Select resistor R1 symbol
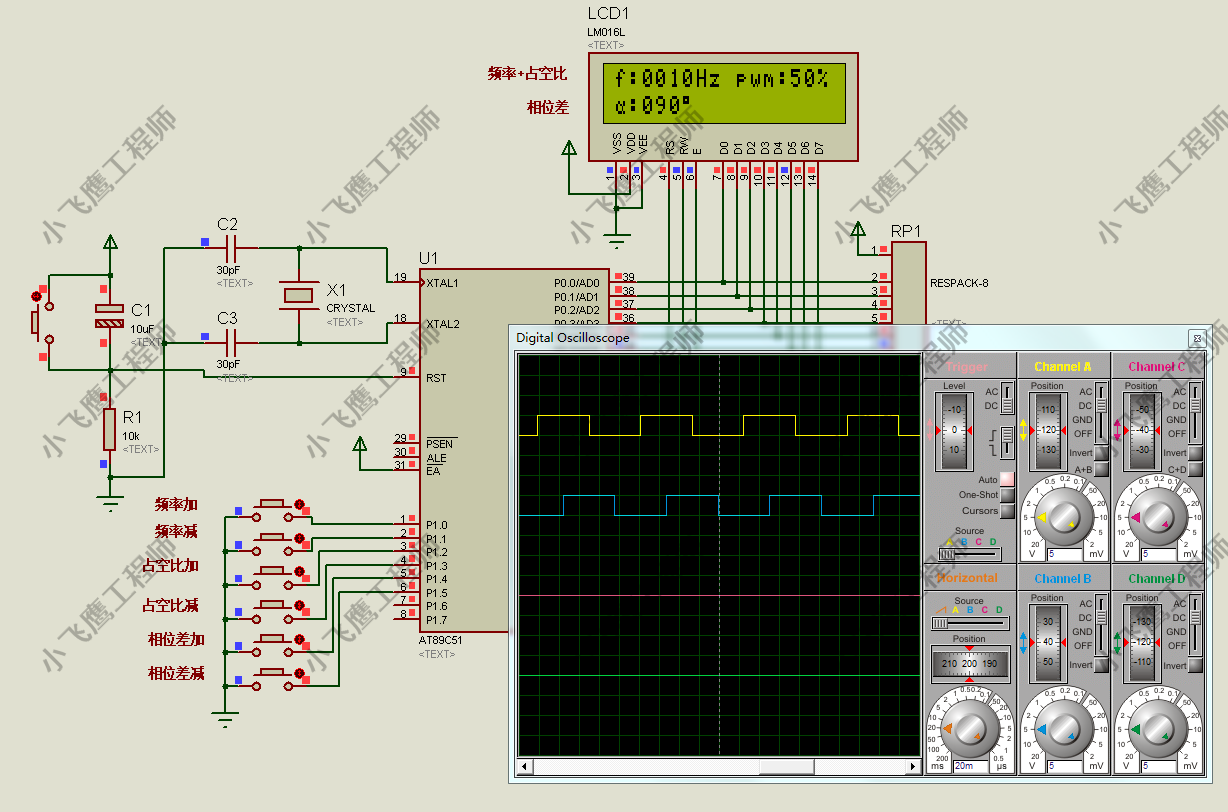The height and width of the screenshot is (812, 1228). (109, 429)
